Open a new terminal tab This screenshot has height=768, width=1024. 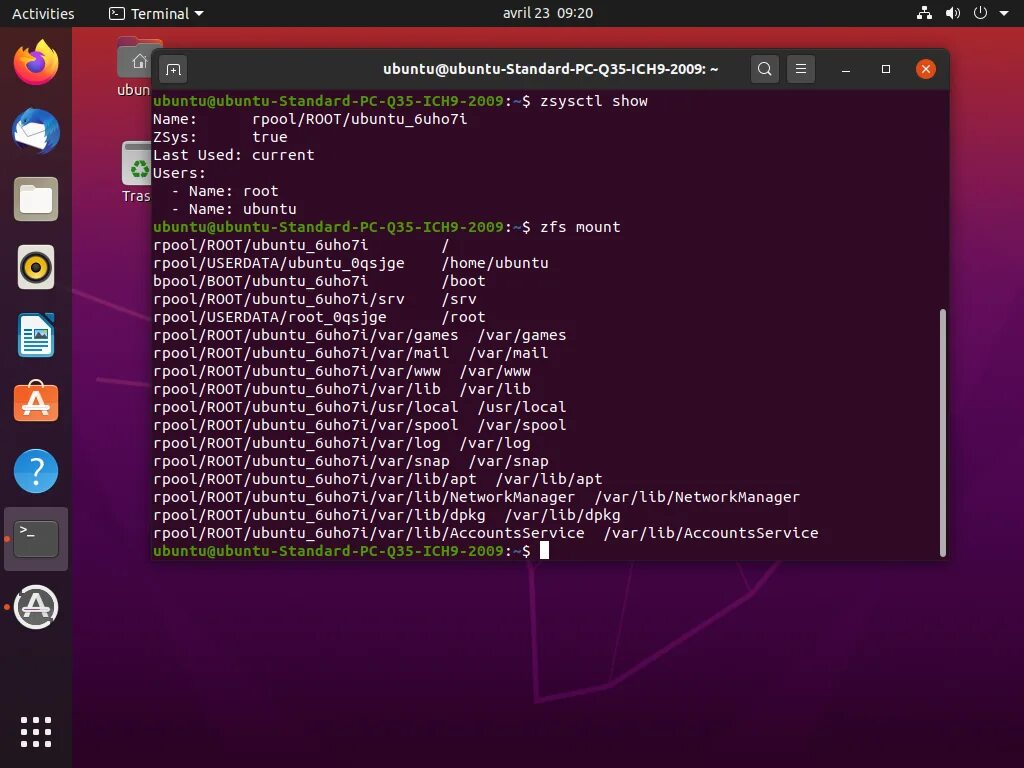(173, 69)
